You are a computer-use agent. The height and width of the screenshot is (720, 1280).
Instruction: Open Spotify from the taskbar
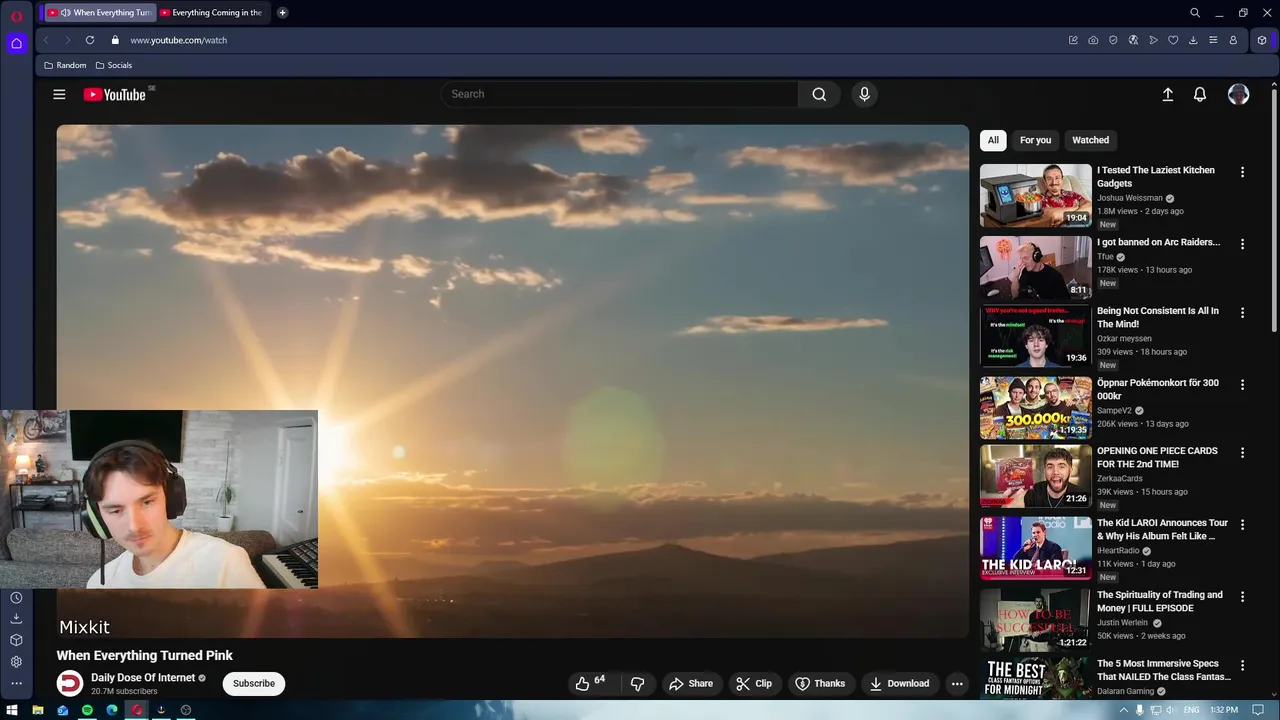pyautogui.click(x=87, y=710)
